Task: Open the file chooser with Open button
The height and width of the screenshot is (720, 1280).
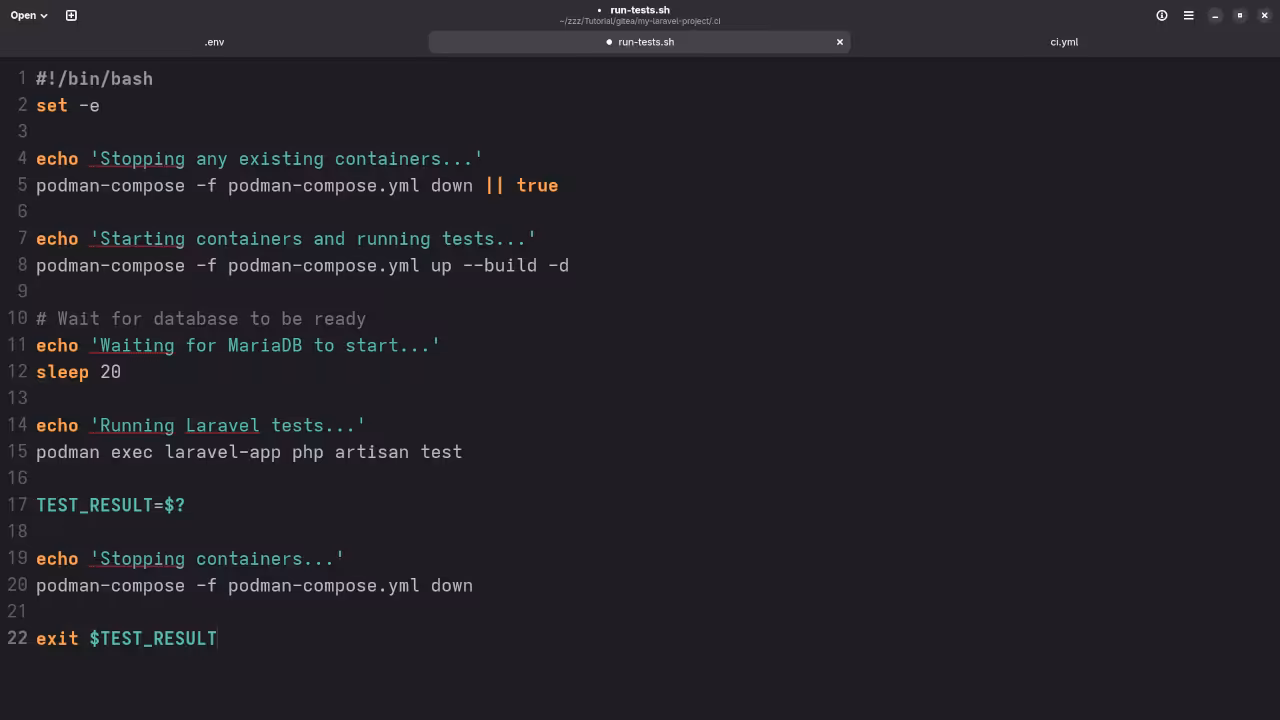Action: (29, 15)
